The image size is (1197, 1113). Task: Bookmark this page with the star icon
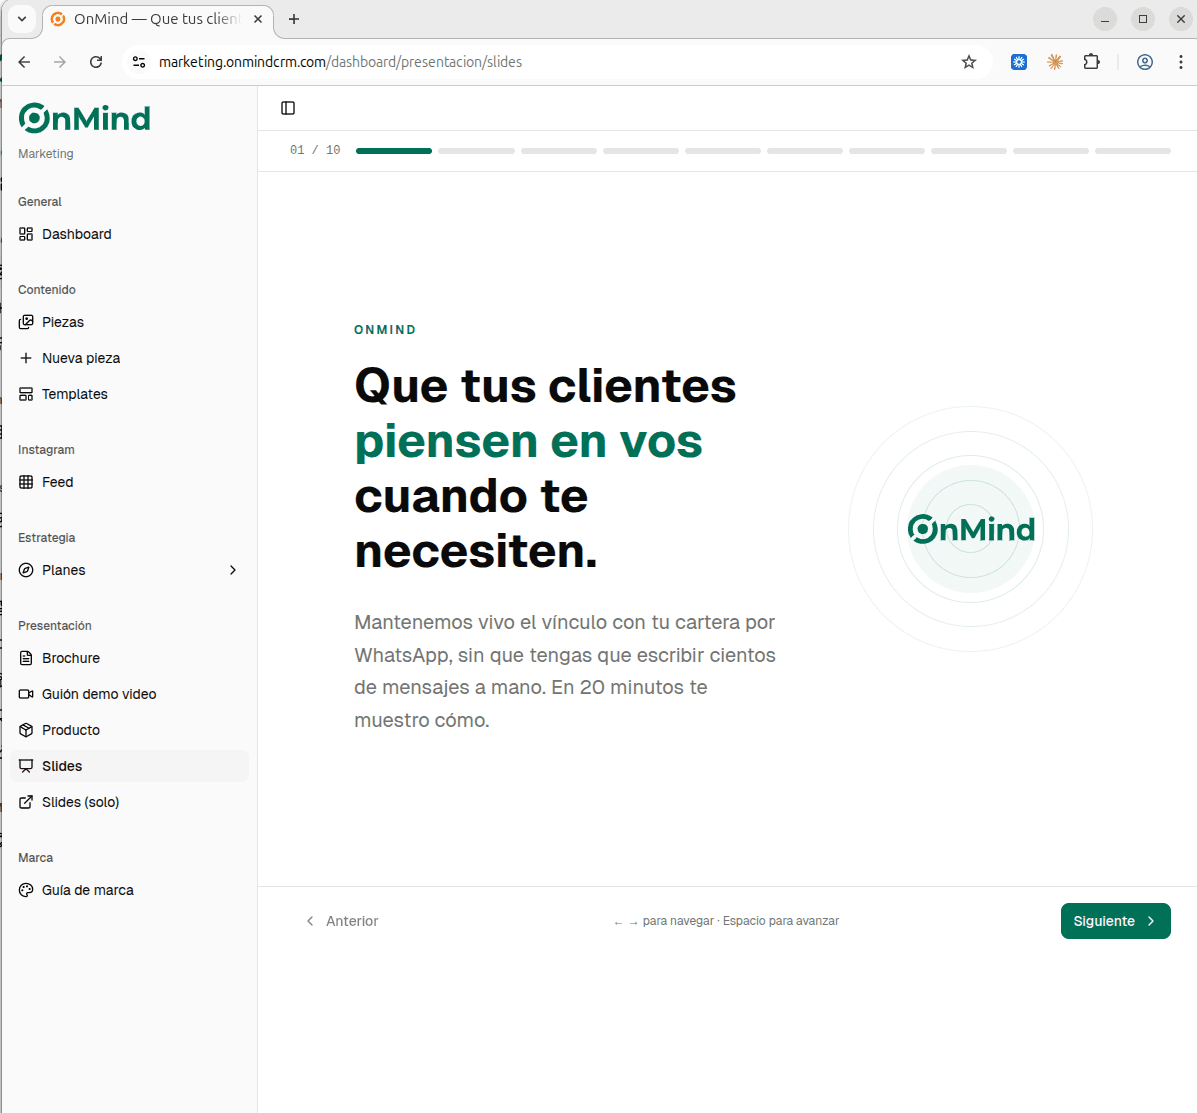pos(969,62)
